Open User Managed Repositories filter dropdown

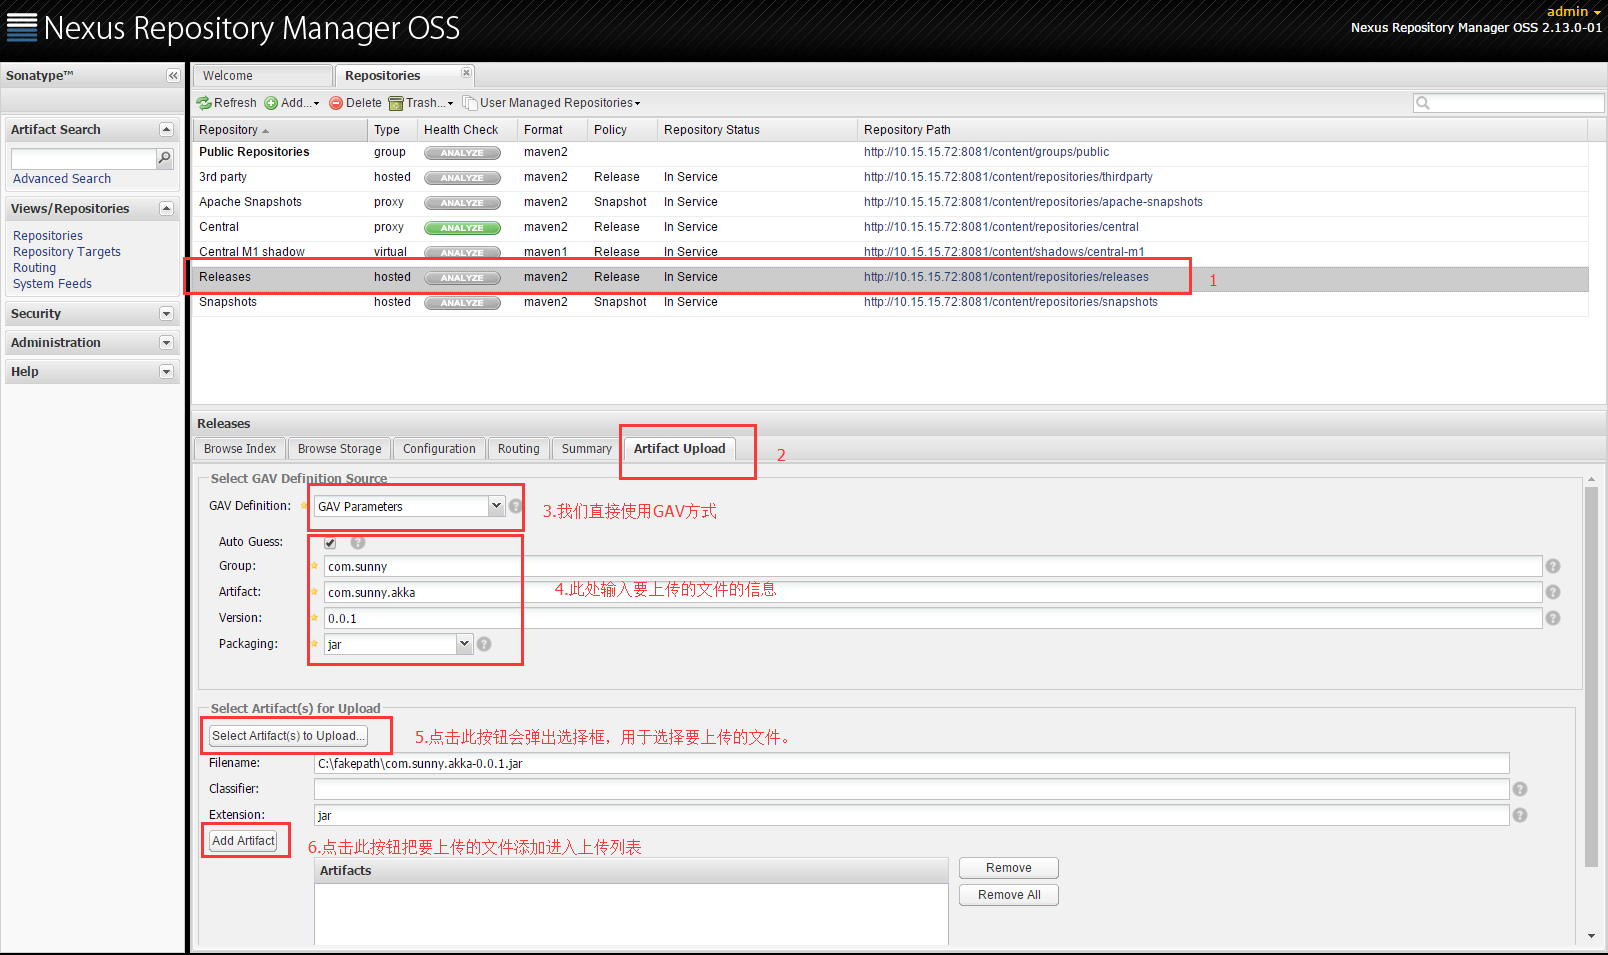(551, 103)
